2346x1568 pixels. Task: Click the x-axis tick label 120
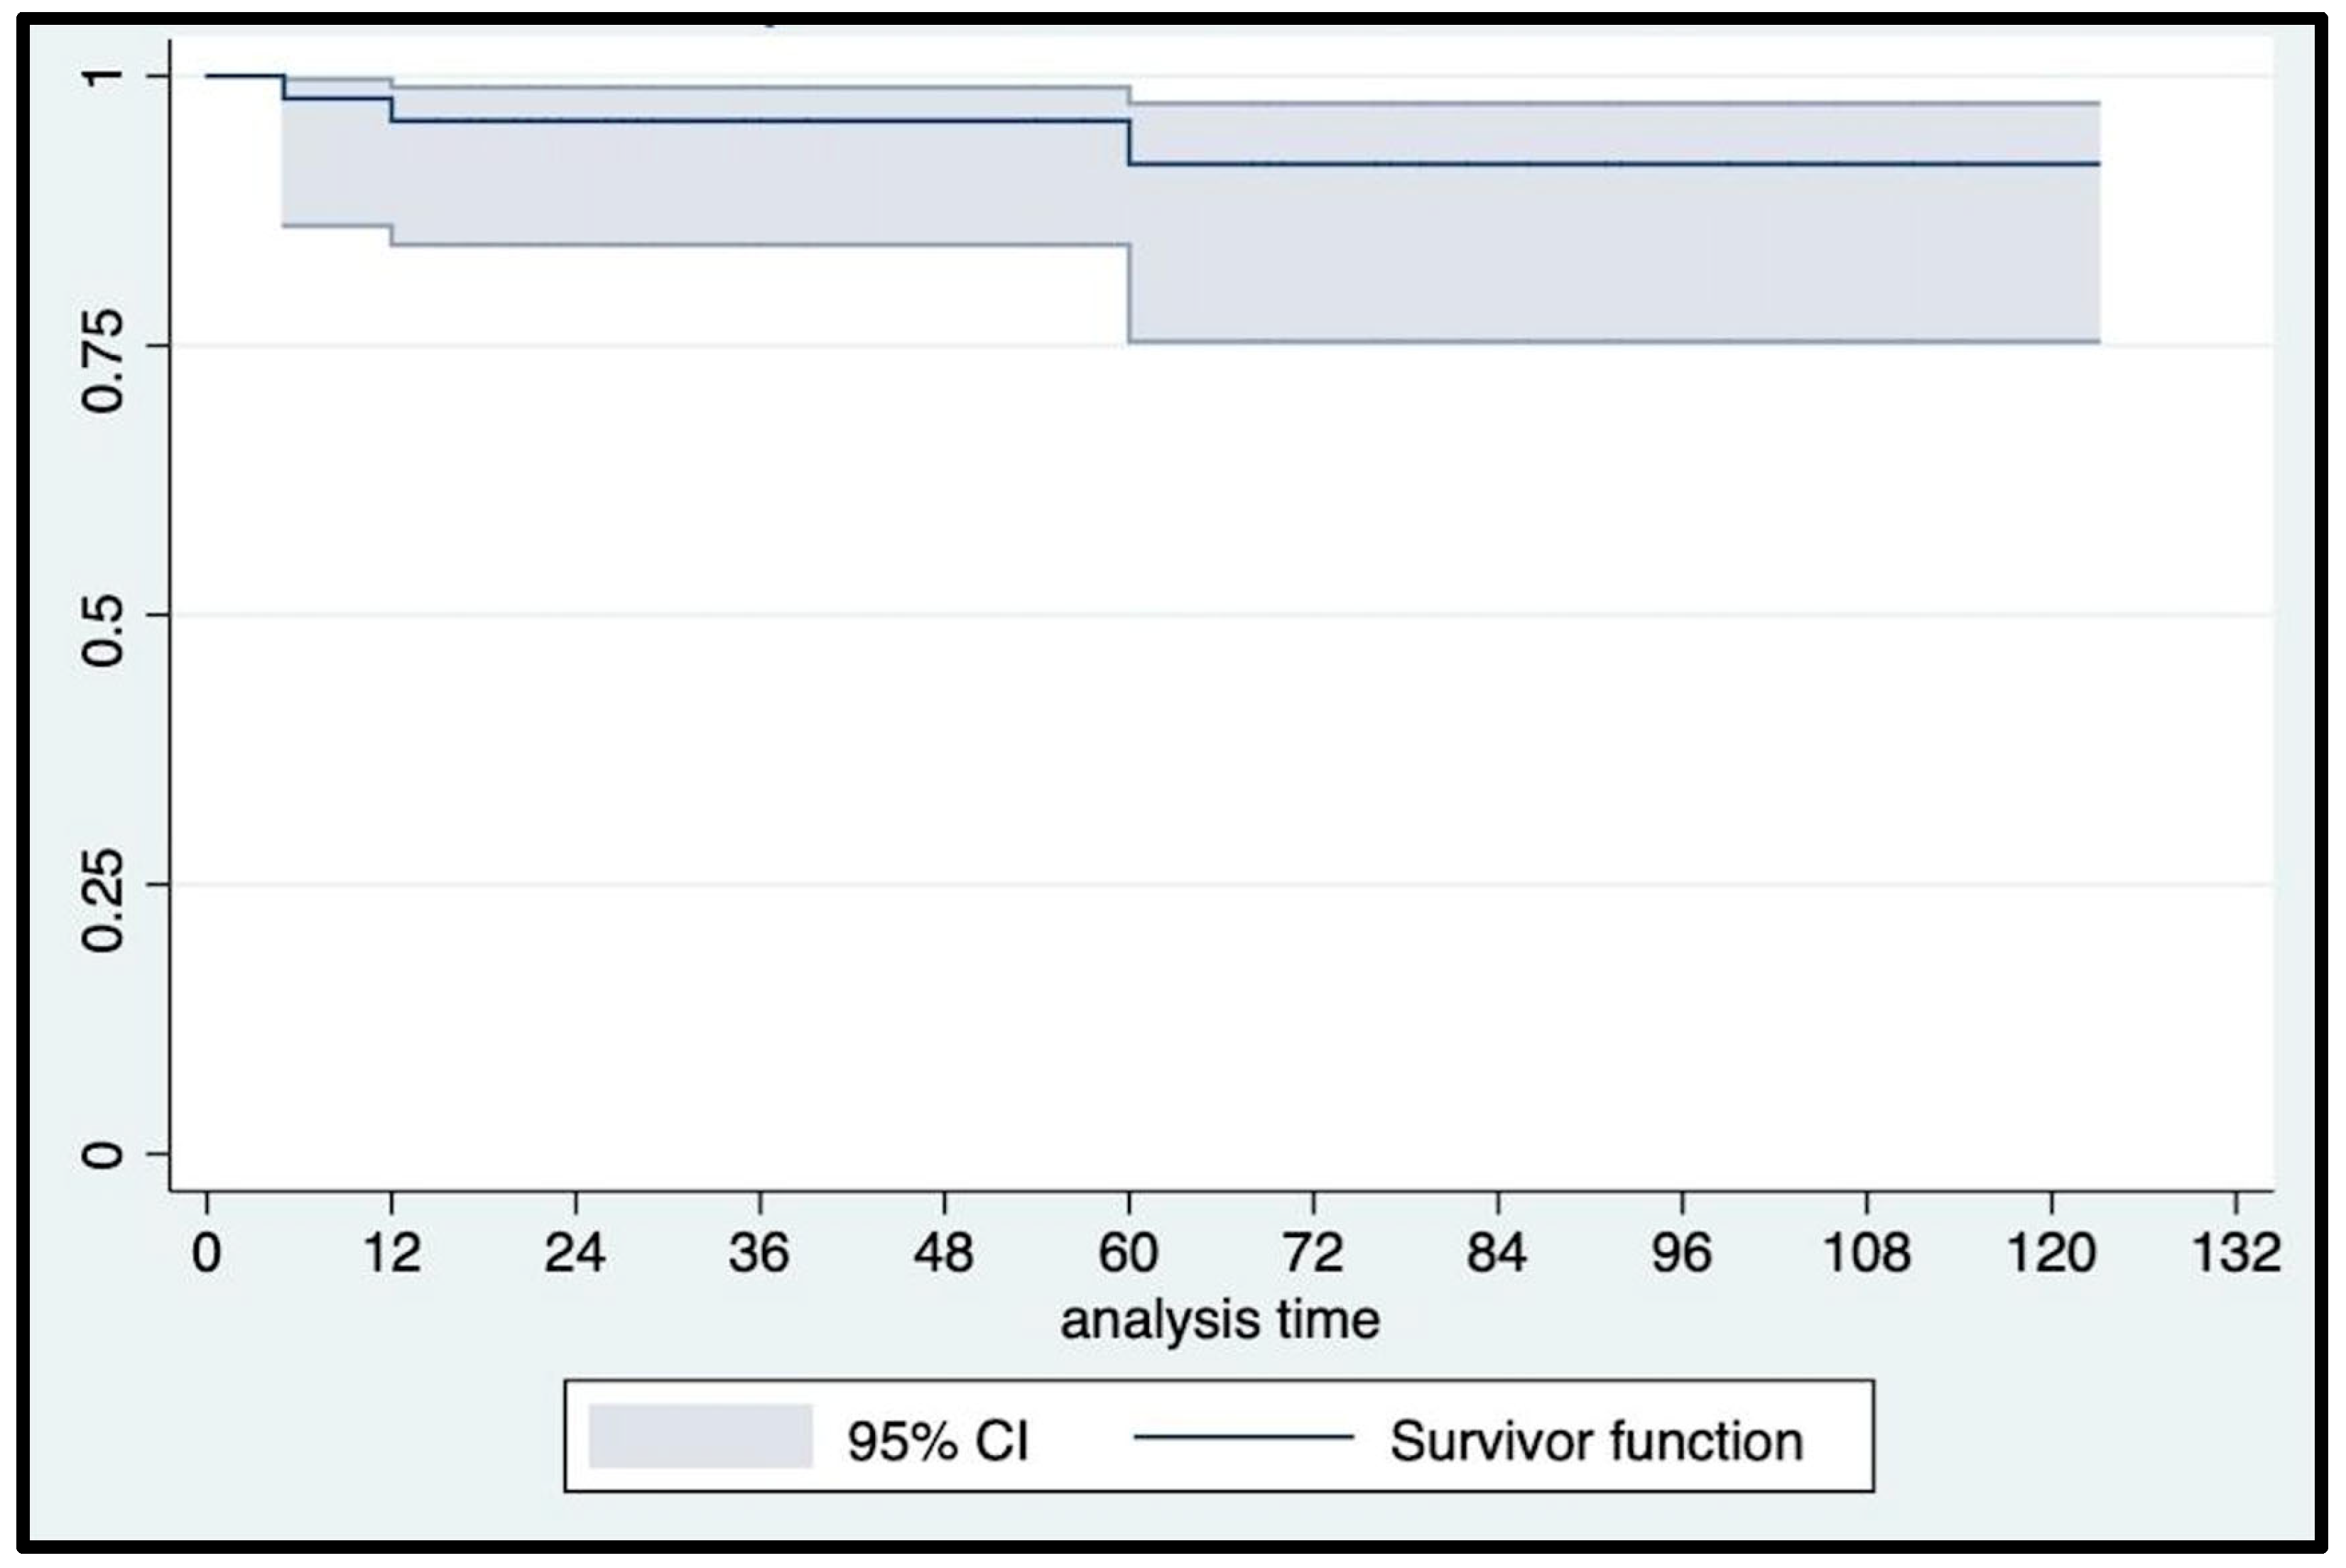coord(2051,1252)
